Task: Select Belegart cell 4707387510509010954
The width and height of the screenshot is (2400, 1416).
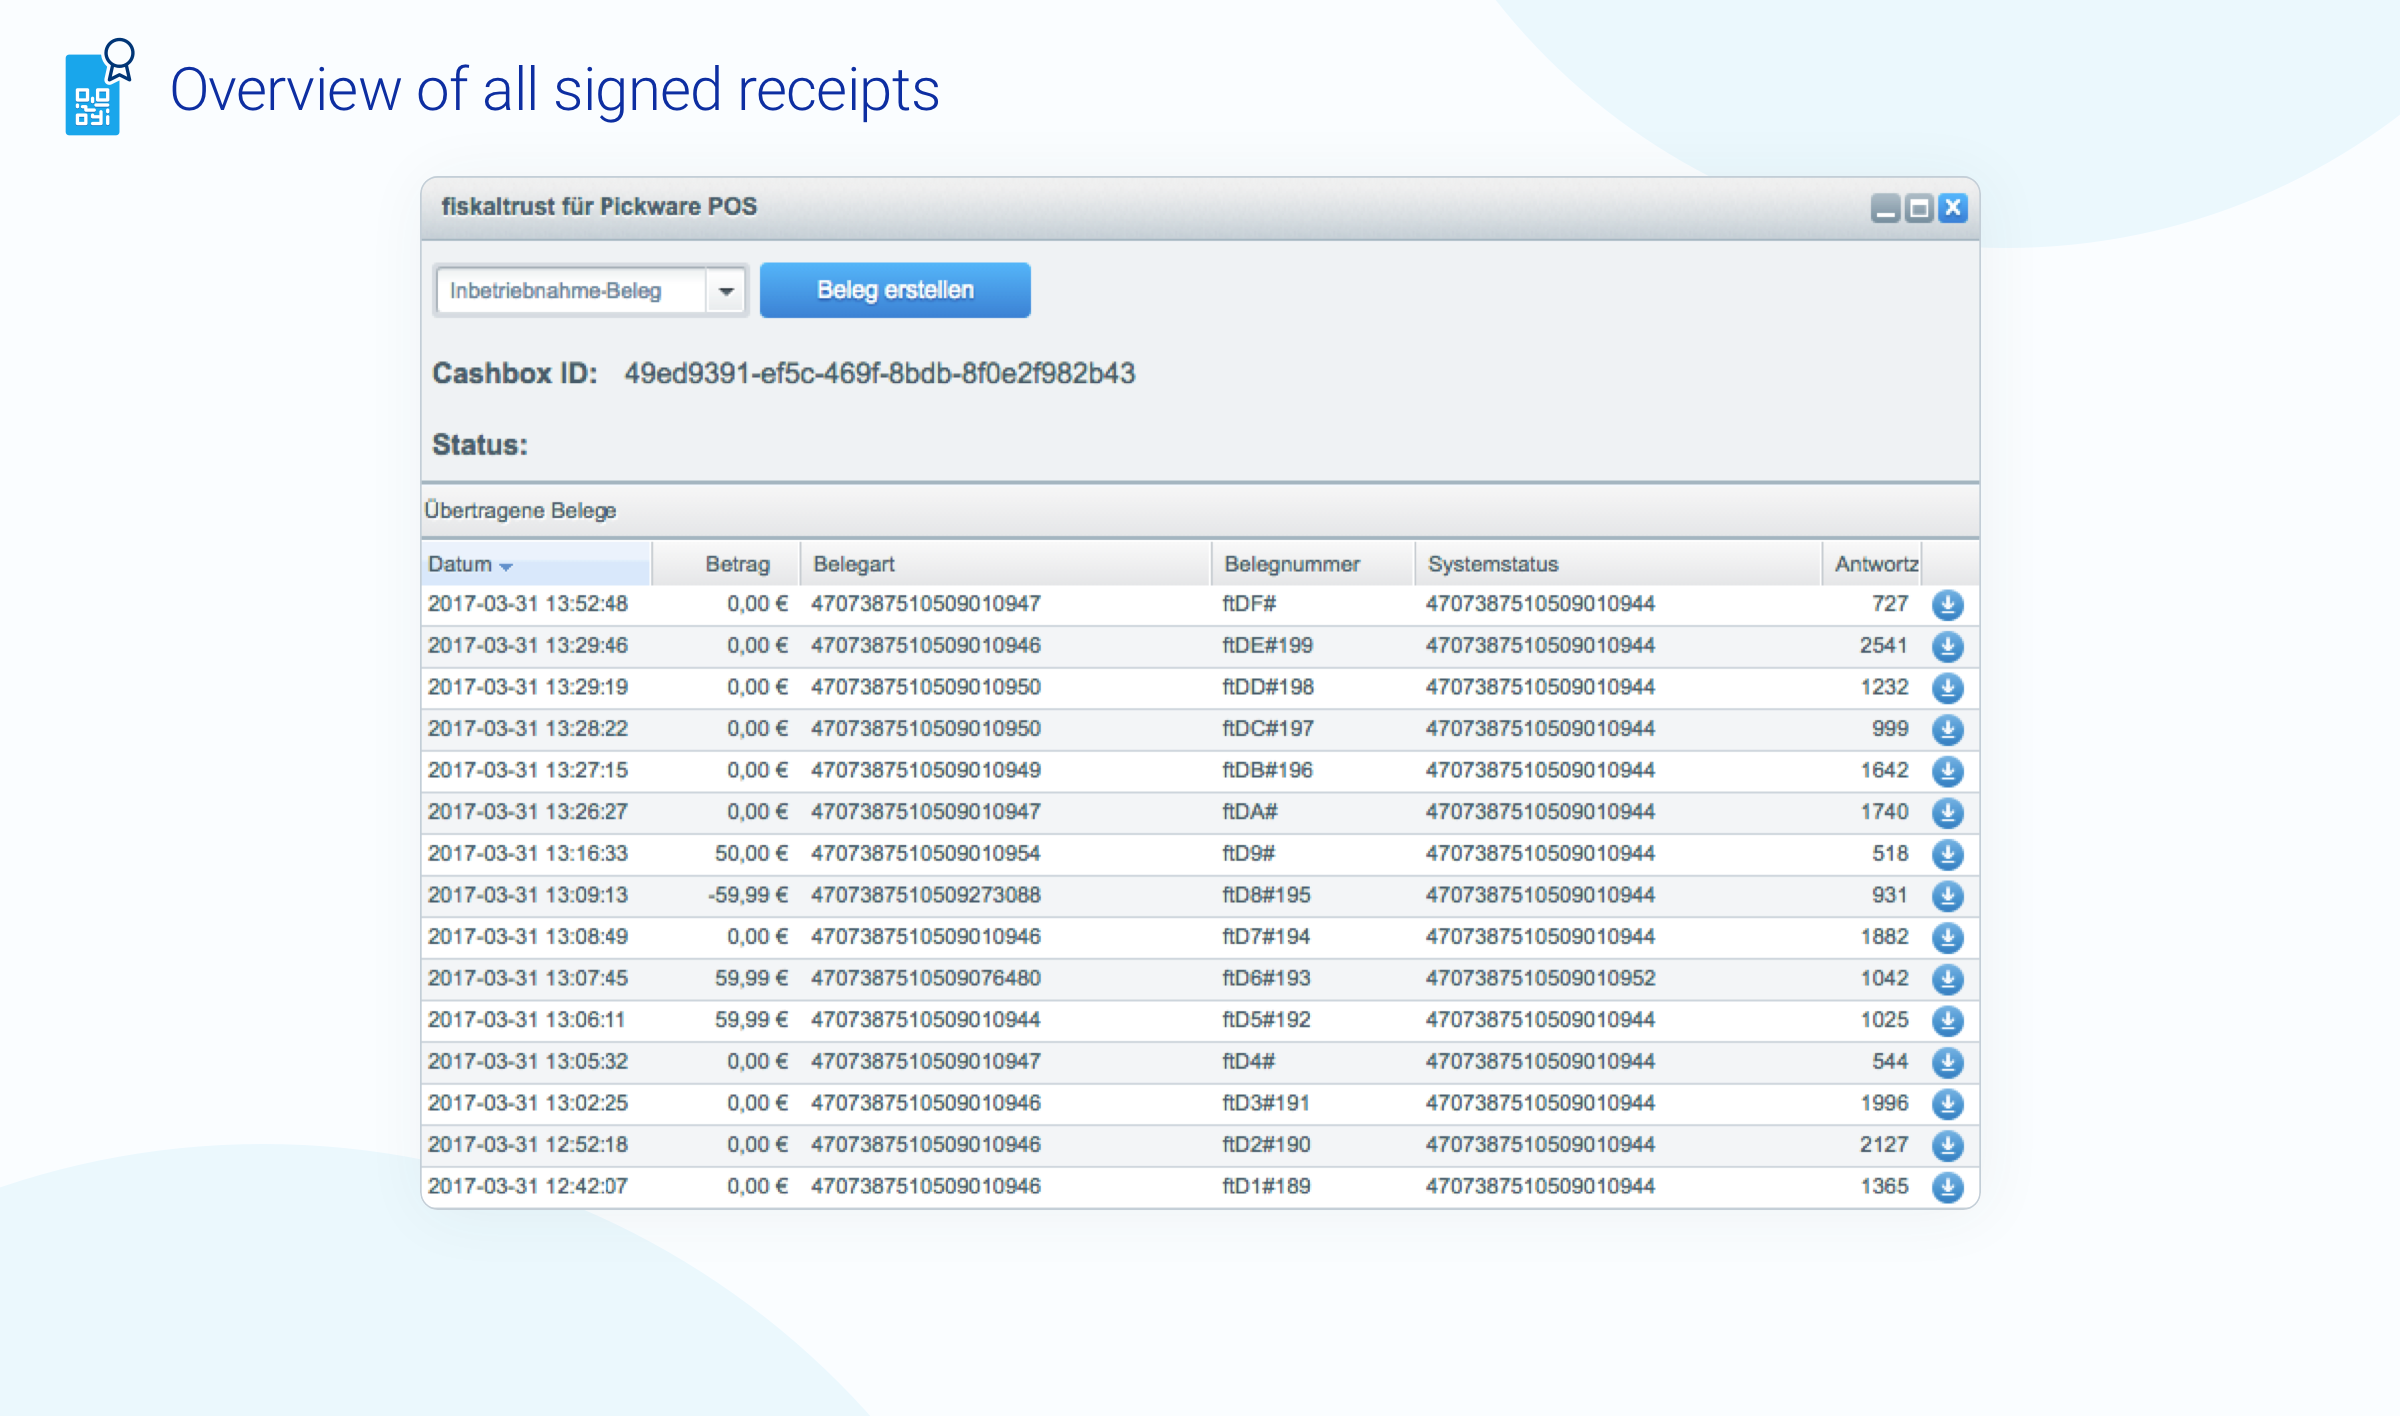Action: coord(926,854)
